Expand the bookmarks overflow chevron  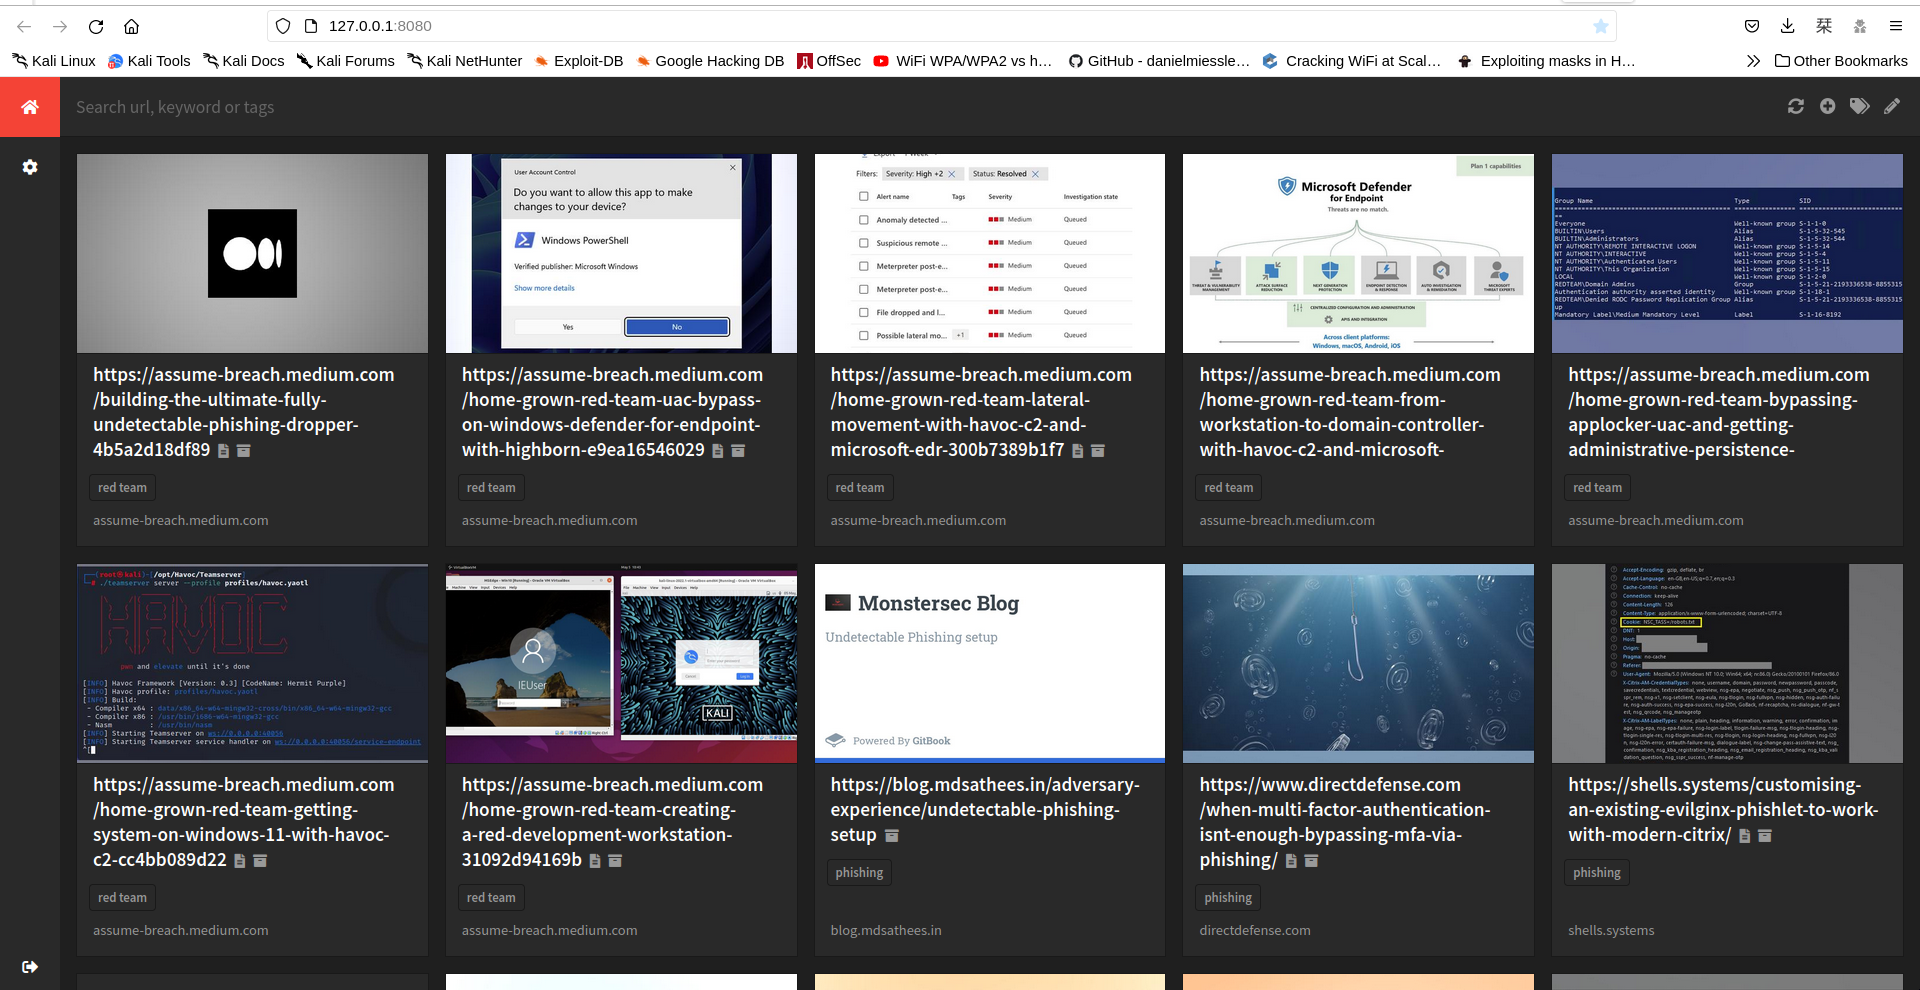click(1753, 61)
